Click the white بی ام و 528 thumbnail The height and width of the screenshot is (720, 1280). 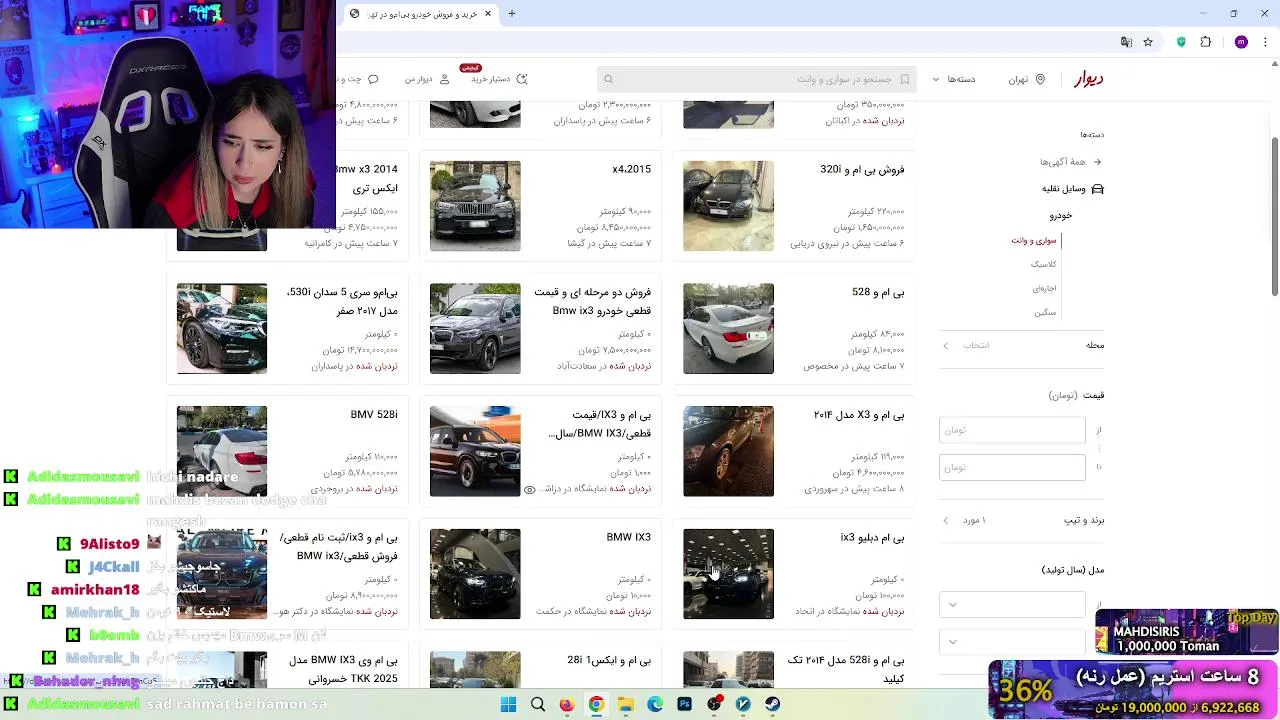(728, 329)
